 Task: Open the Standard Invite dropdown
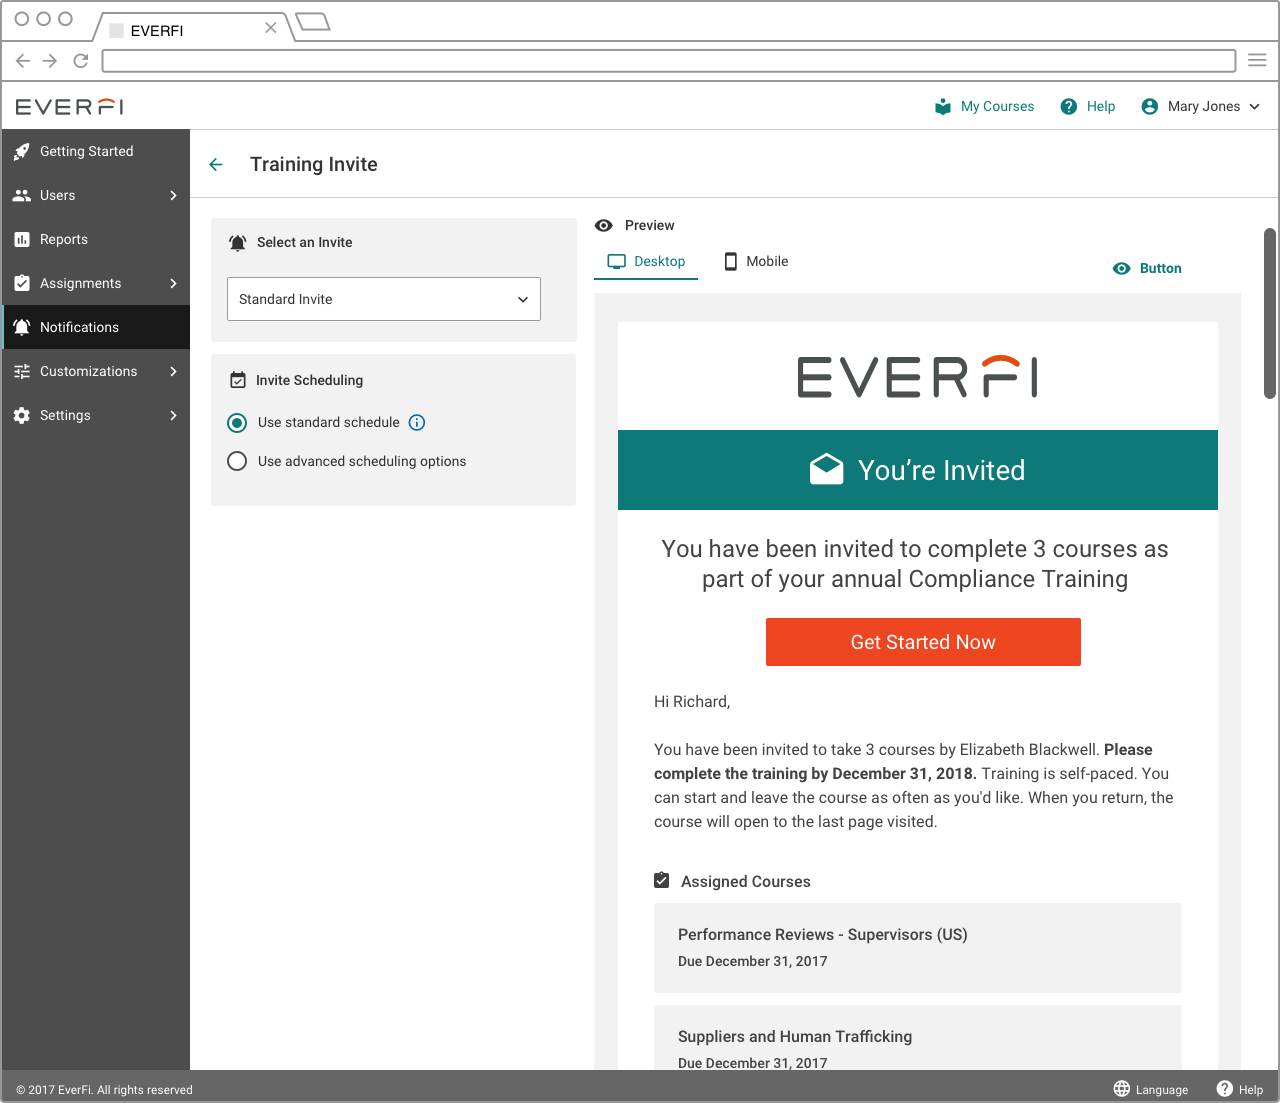(384, 299)
